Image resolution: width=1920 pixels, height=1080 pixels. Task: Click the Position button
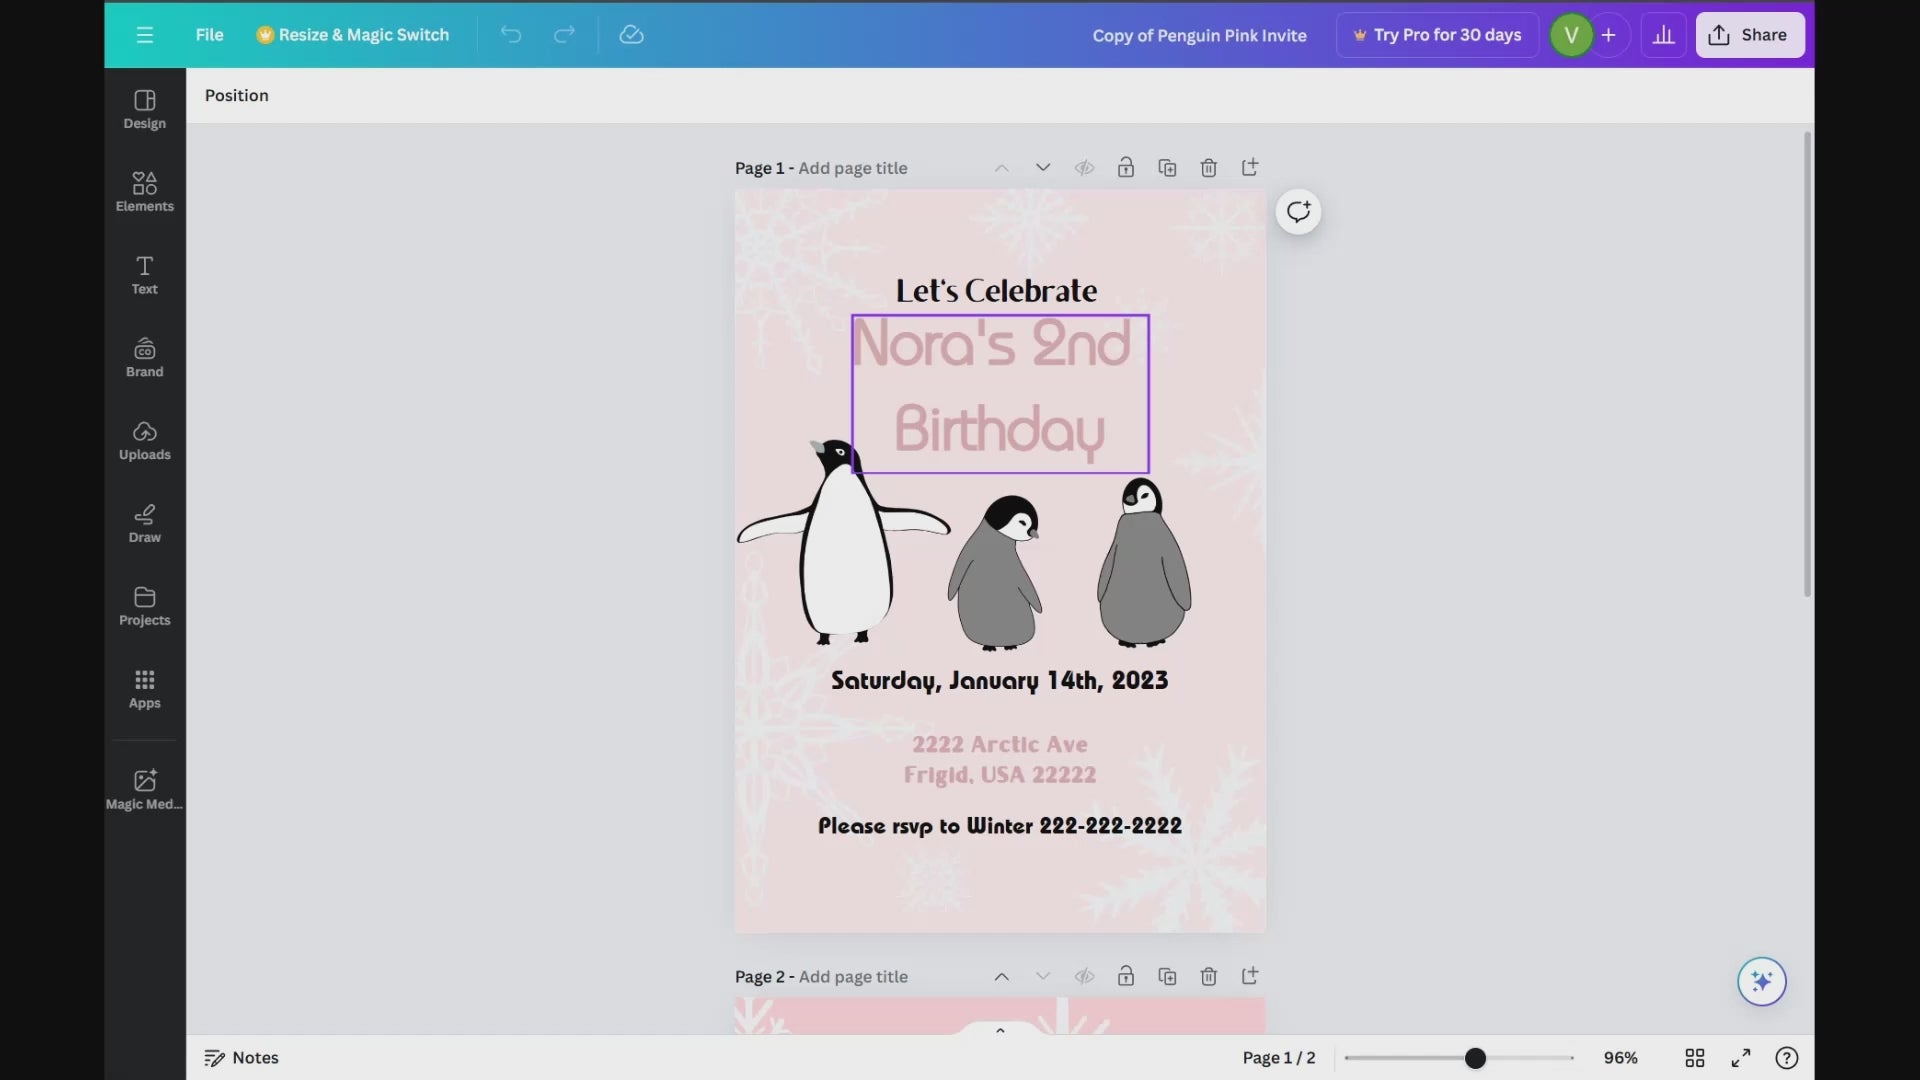point(237,96)
